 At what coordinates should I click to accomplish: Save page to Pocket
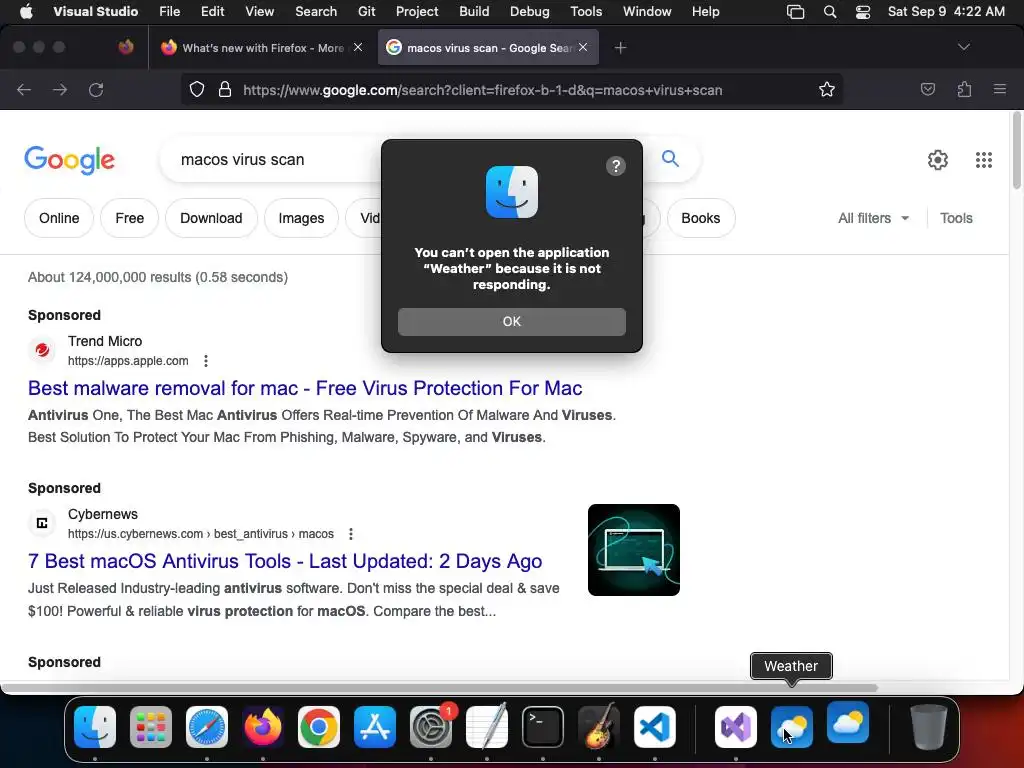[927, 89]
